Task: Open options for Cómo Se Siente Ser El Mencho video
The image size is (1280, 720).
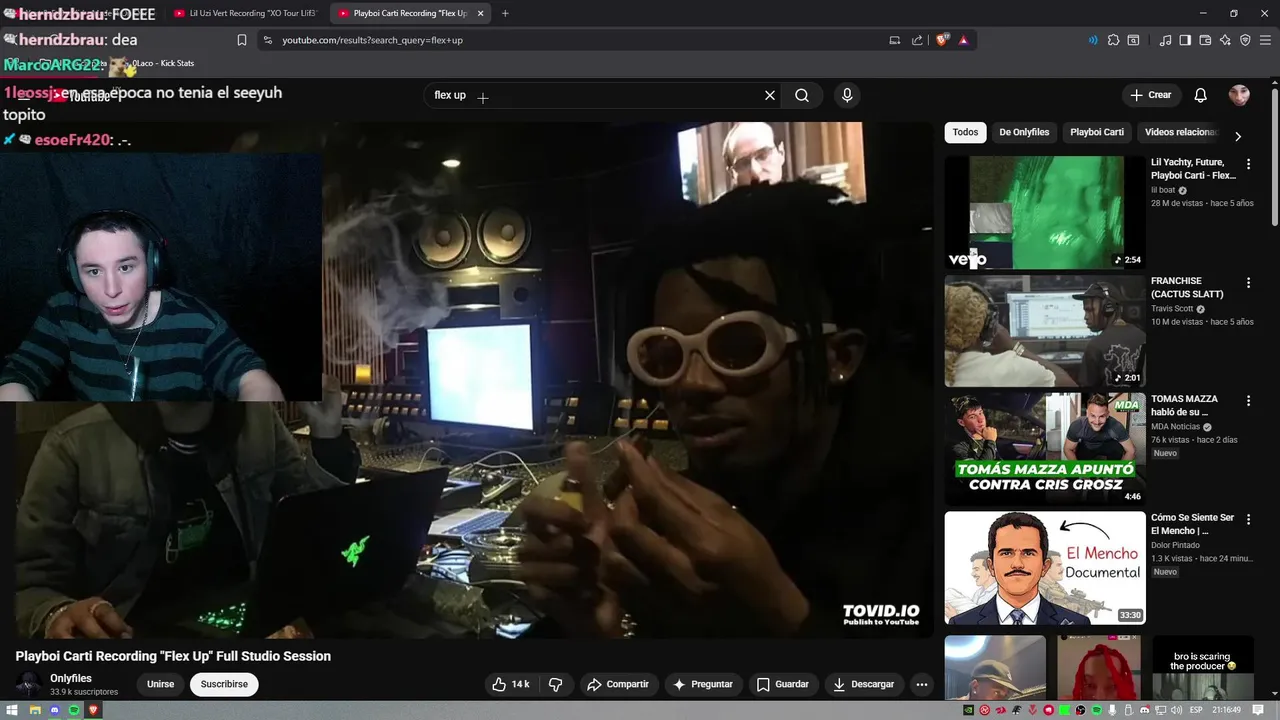Action: click(x=1248, y=520)
